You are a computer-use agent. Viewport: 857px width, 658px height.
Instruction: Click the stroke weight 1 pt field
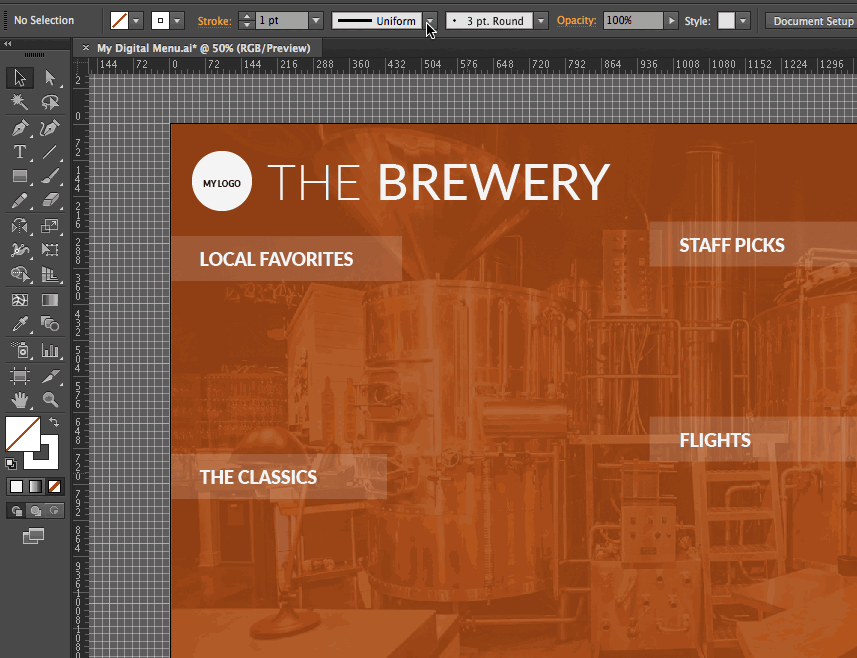(282, 21)
